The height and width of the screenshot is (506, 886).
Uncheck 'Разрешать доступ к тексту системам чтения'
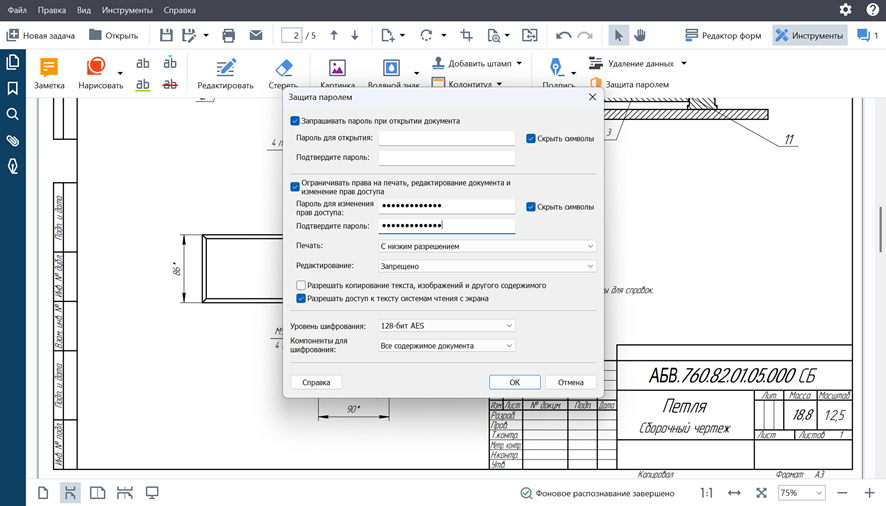301,298
